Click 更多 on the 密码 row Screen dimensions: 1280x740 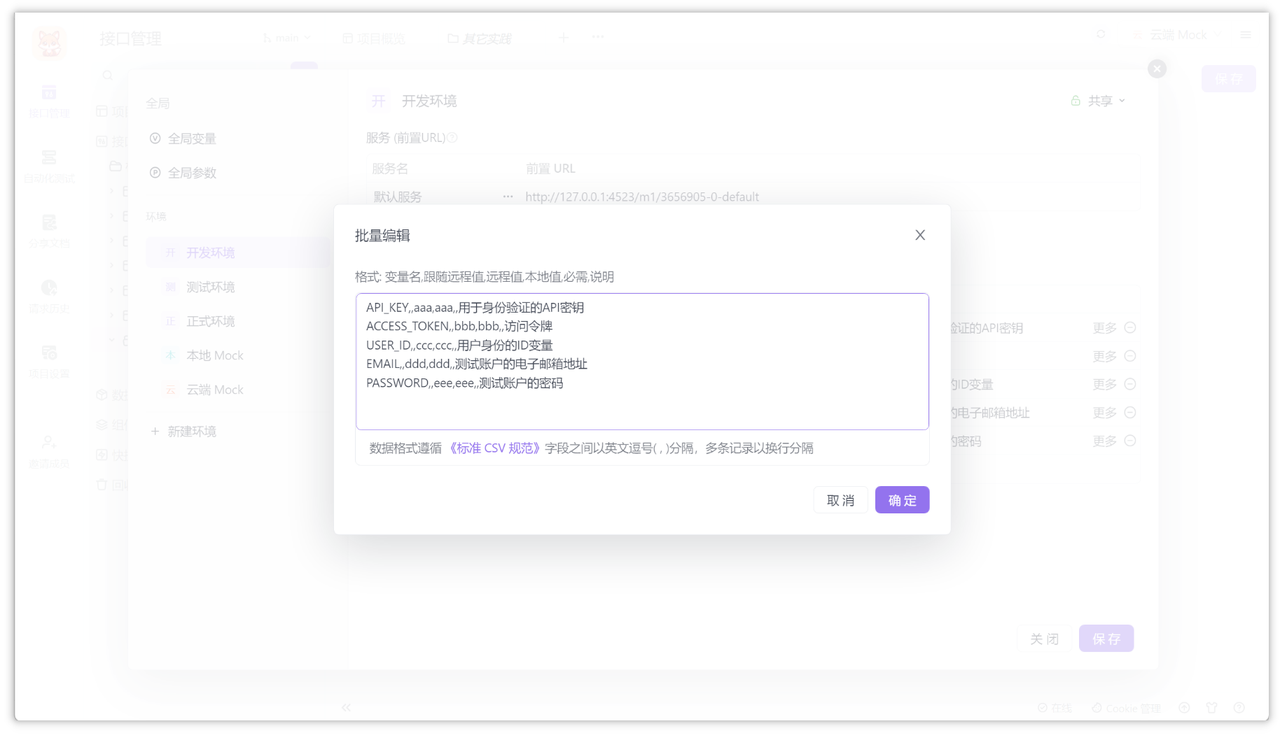(1104, 440)
